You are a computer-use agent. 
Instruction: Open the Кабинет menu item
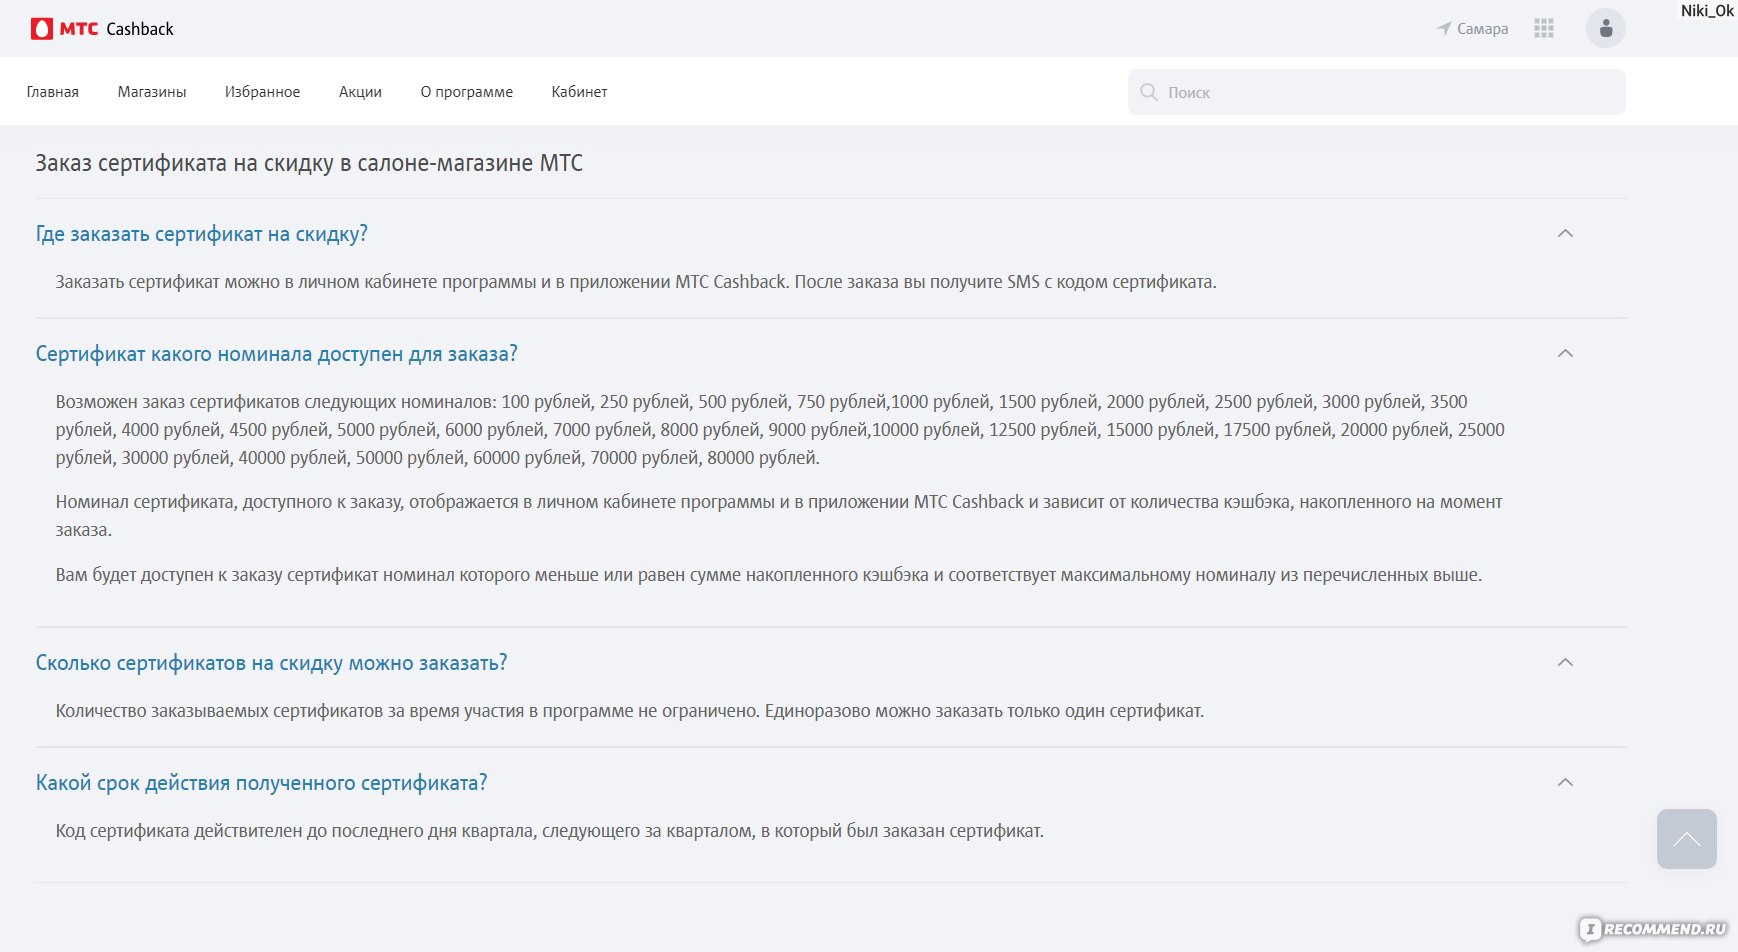[x=580, y=92]
